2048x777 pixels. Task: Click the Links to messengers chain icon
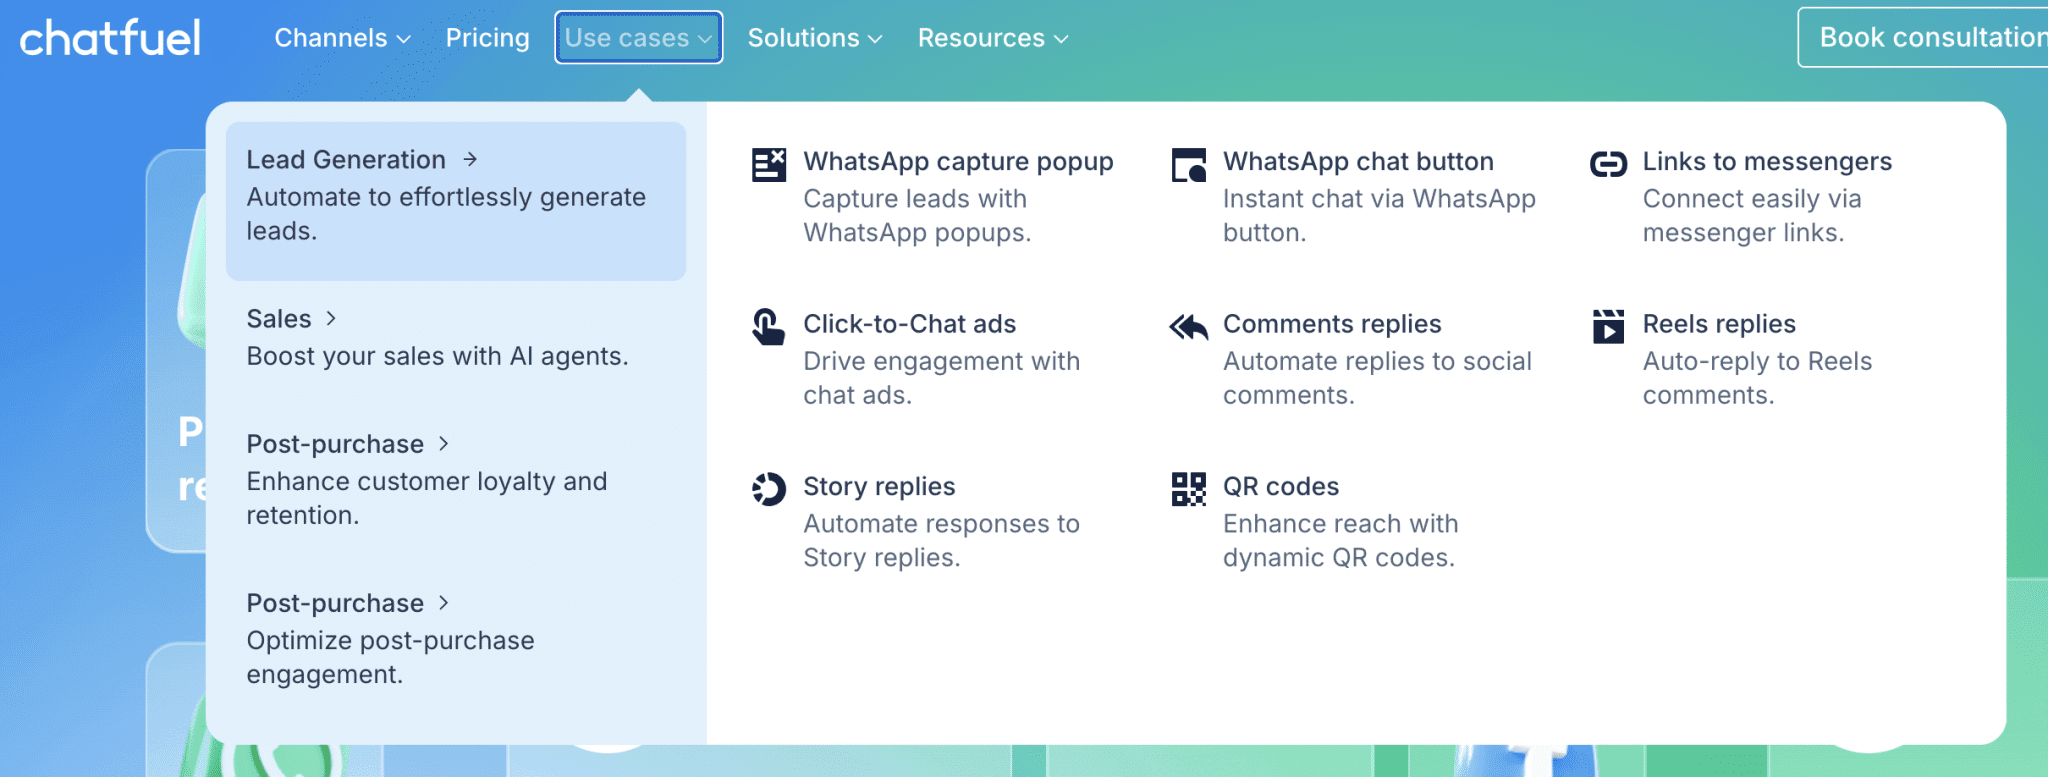[1608, 164]
